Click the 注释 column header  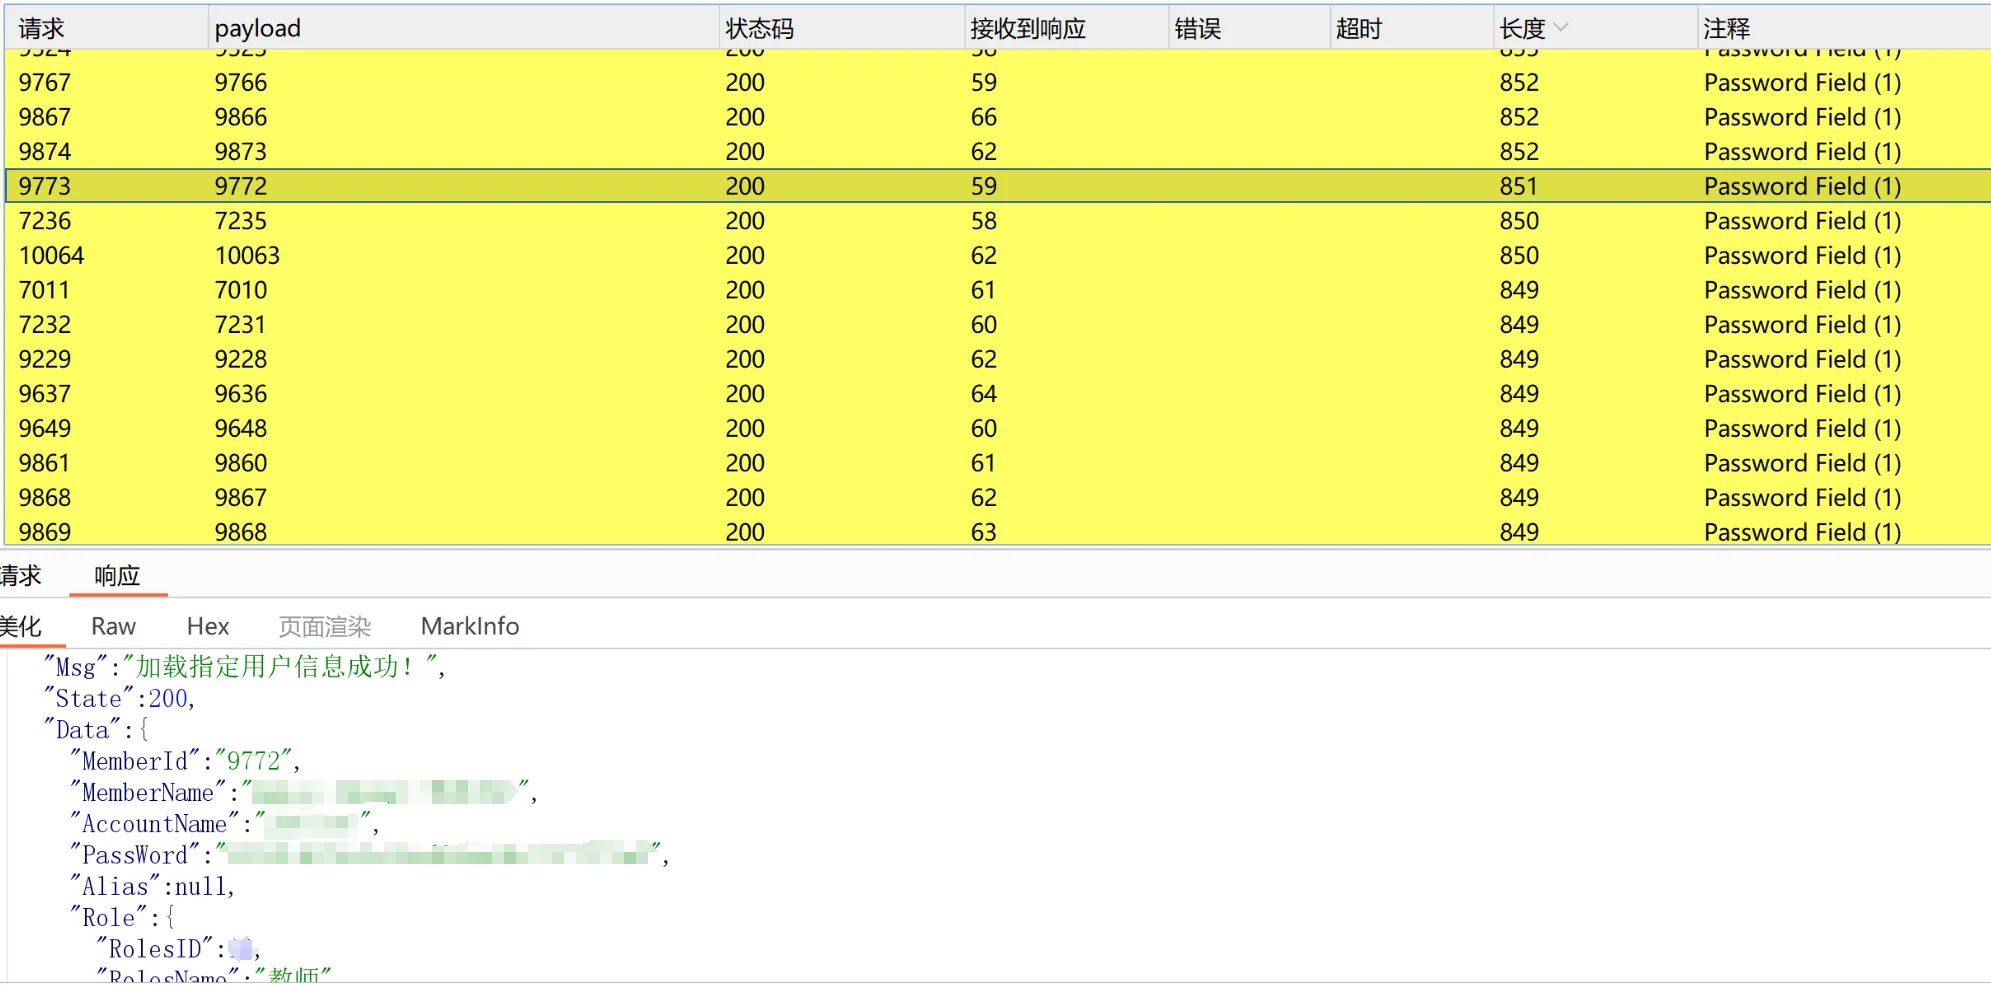click(1726, 28)
